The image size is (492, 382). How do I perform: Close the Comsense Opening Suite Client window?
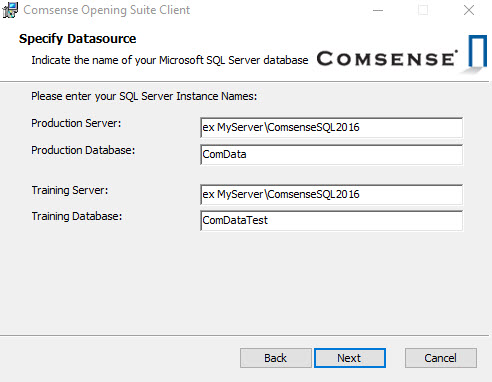click(x=469, y=10)
